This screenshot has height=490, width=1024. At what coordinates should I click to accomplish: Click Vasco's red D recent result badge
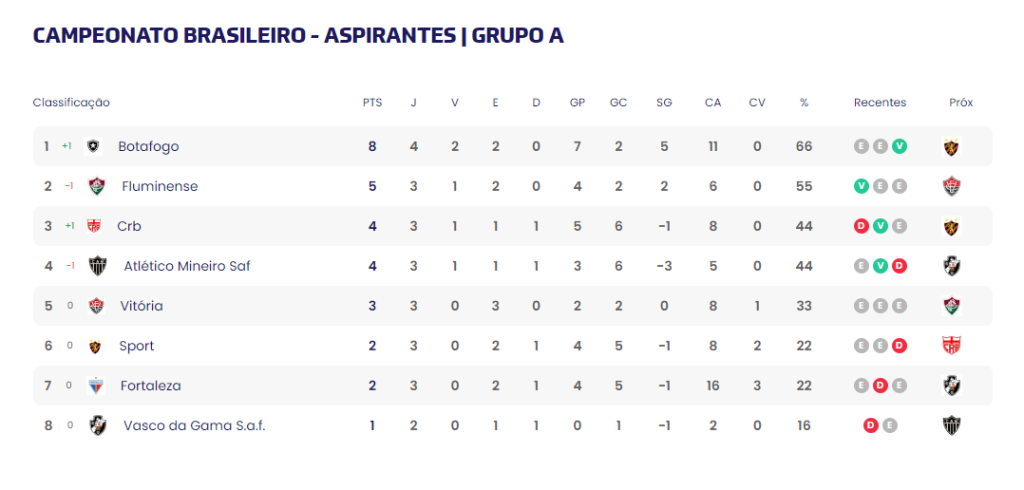pos(871,425)
